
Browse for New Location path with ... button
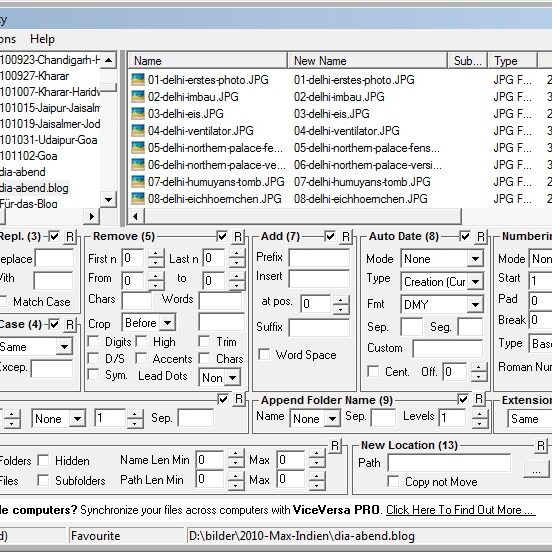point(536,469)
